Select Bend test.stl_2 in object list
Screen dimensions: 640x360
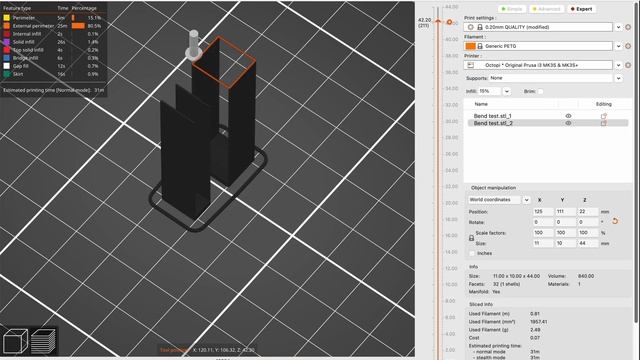[493, 123]
